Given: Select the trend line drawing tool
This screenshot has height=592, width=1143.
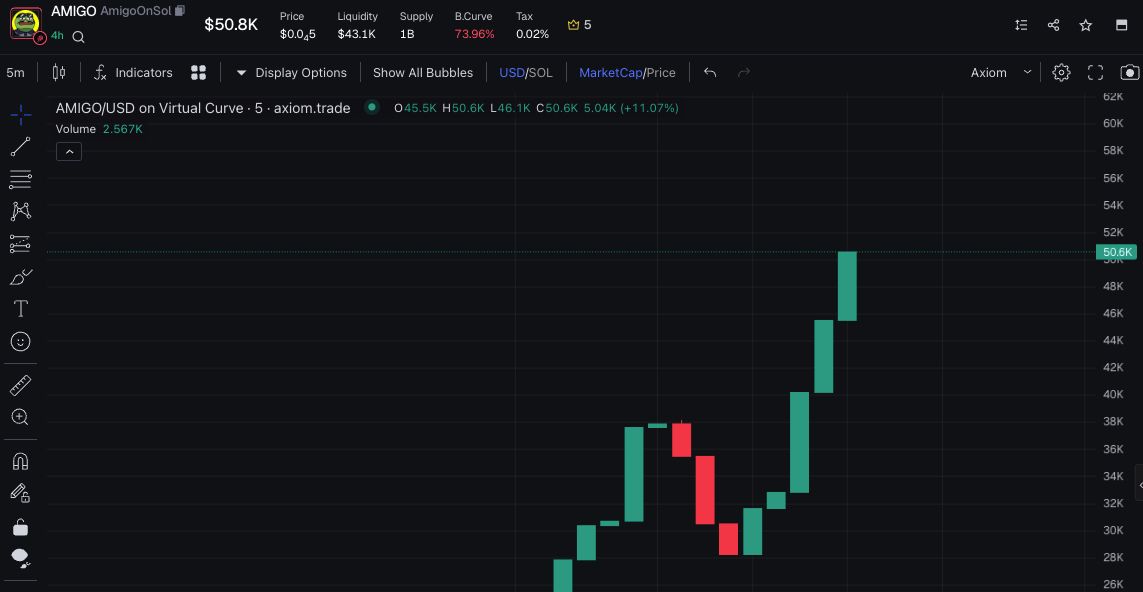Looking at the screenshot, I should pos(20,147).
